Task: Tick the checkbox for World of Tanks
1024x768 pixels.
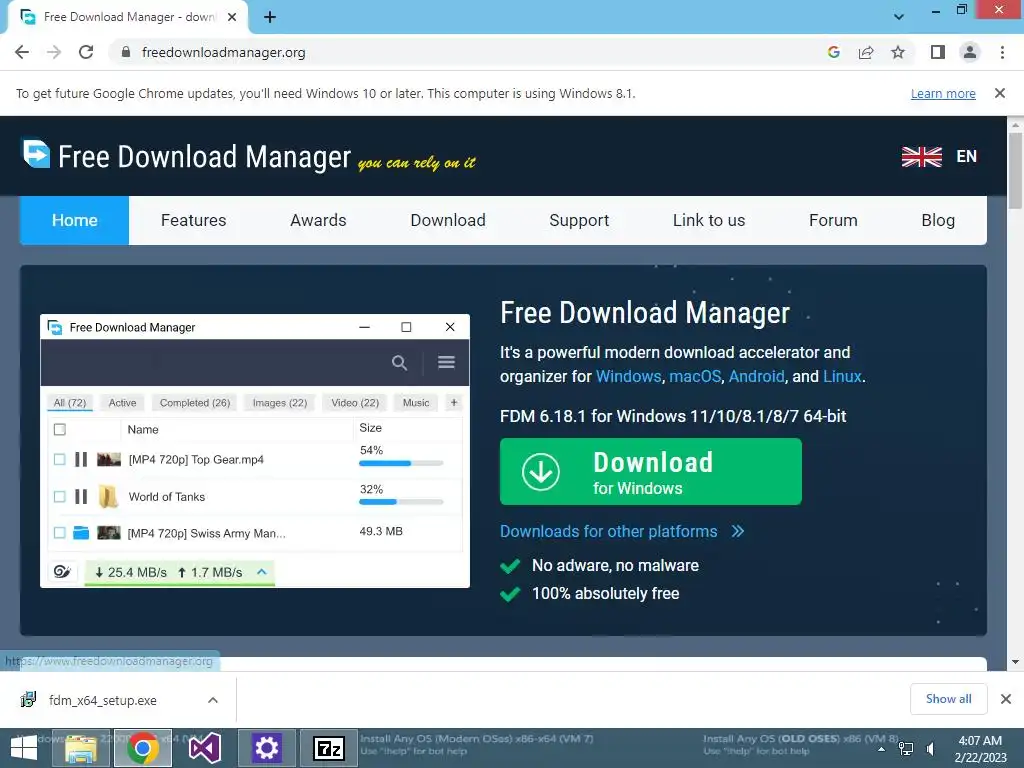Action: click(x=59, y=497)
